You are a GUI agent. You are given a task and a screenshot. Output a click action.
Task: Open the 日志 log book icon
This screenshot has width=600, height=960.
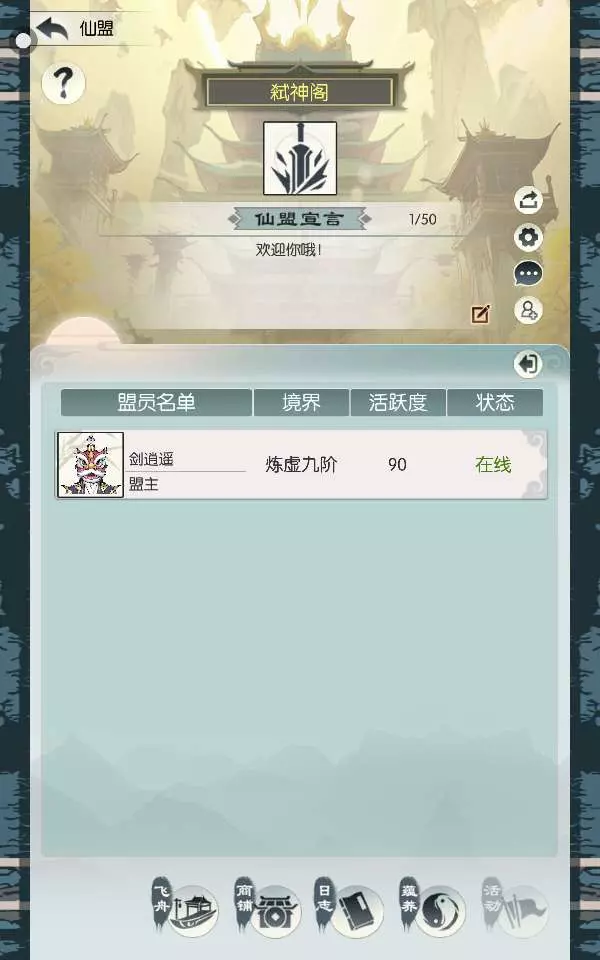[350, 911]
